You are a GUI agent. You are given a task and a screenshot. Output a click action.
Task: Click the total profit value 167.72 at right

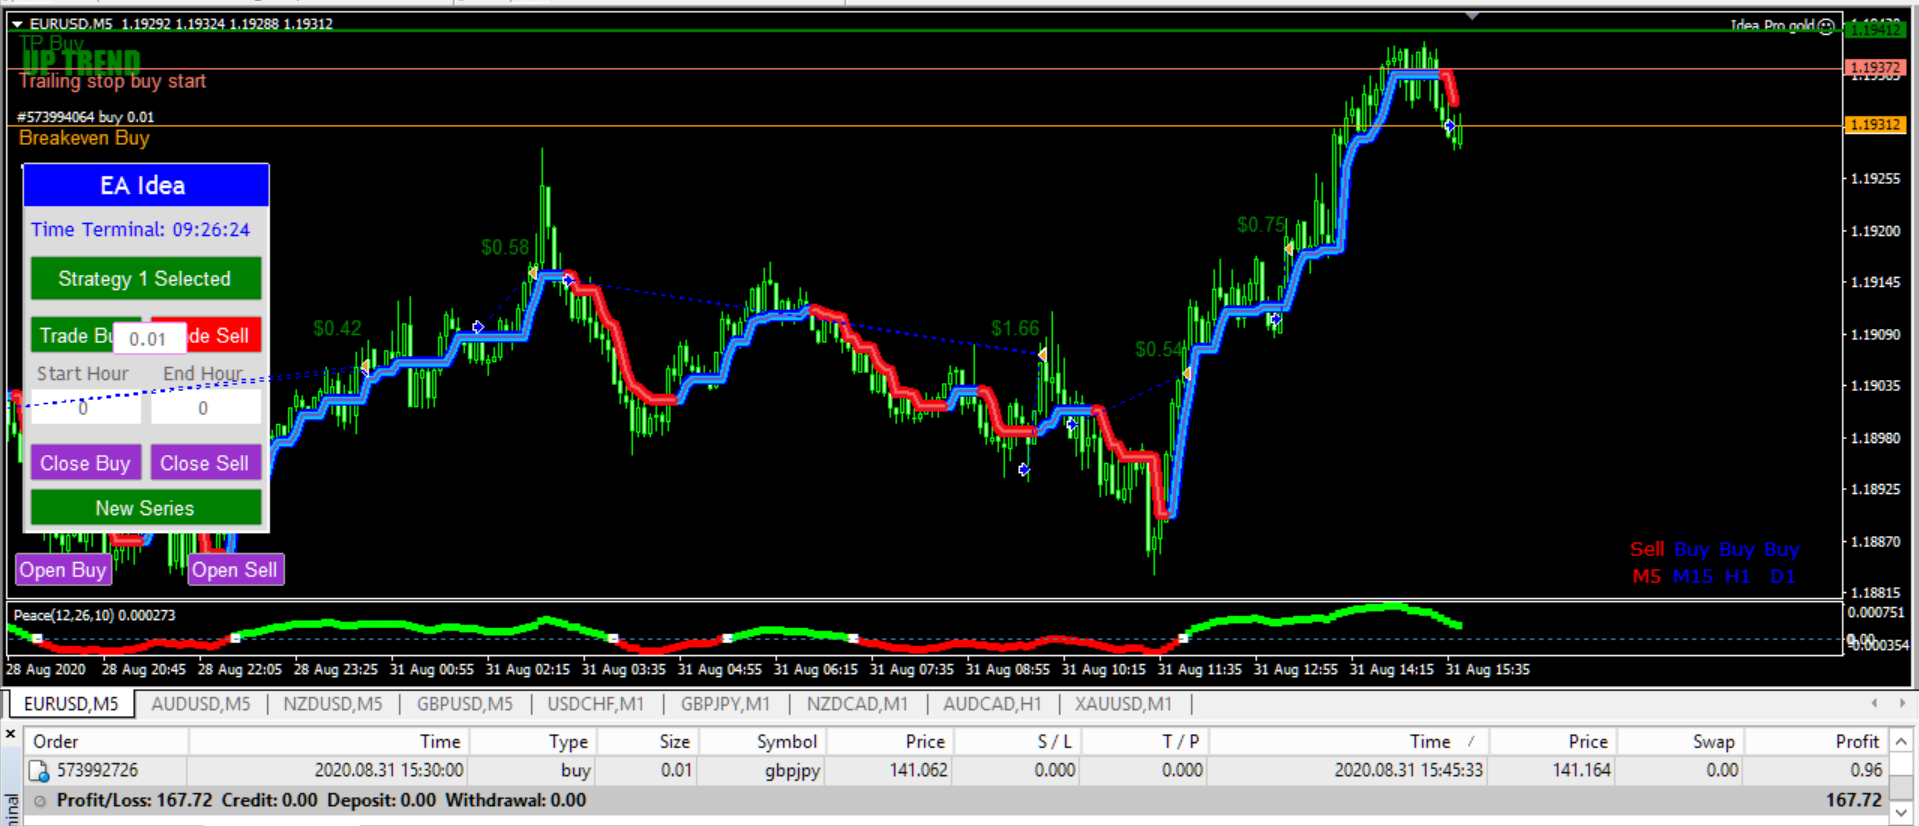point(1854,800)
